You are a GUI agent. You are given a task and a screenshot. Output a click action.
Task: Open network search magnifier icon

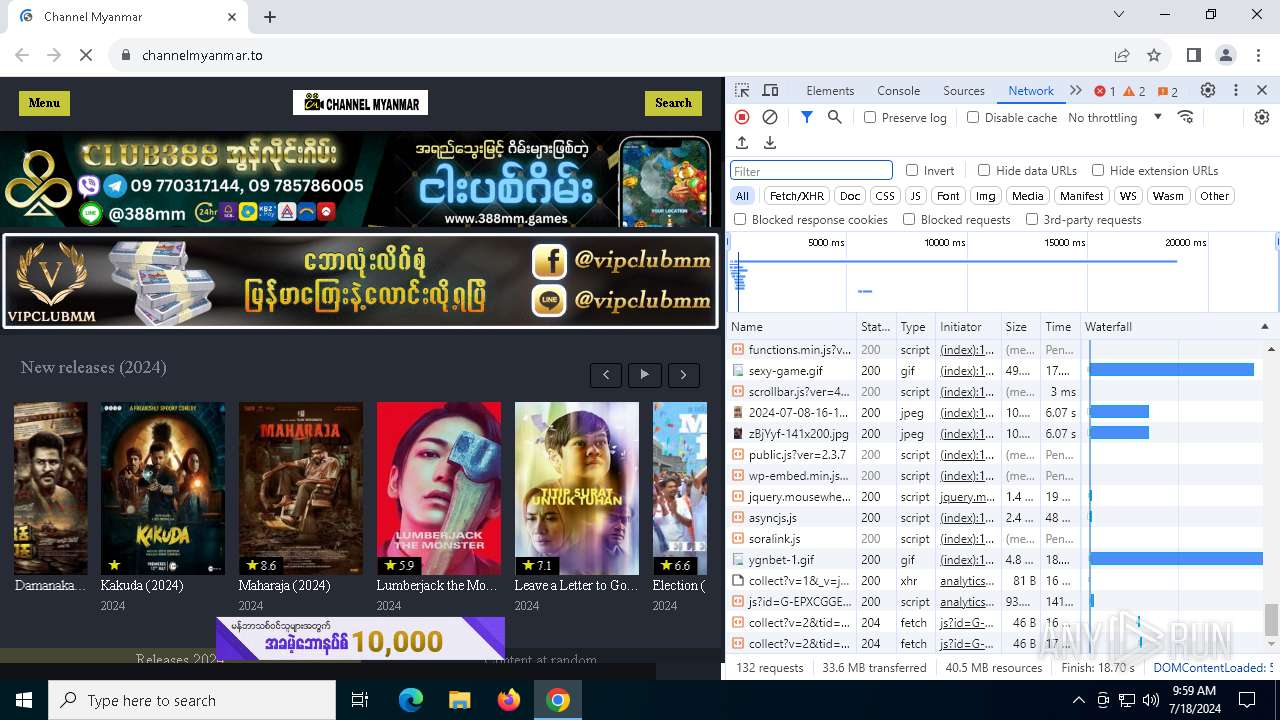pos(835,117)
